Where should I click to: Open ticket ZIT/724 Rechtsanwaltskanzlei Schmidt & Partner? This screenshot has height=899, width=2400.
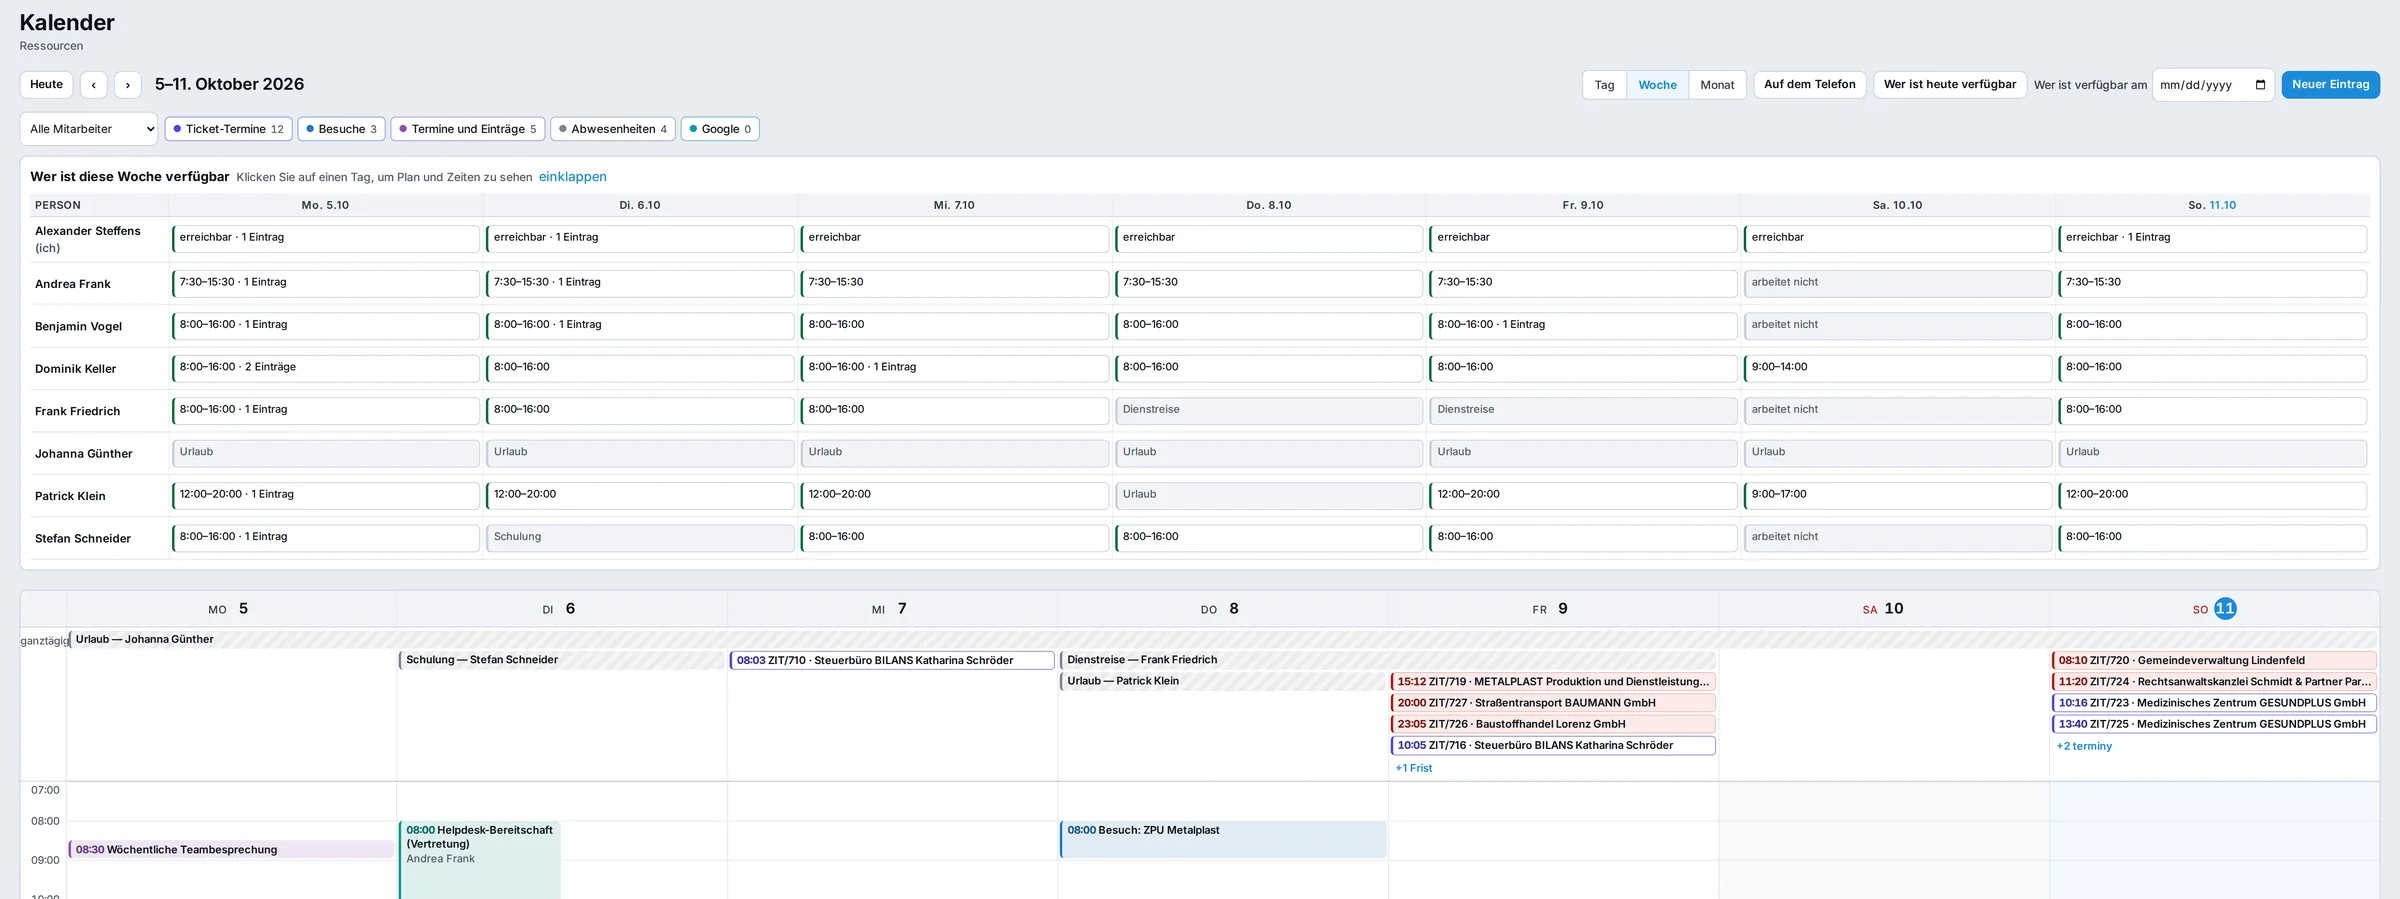click(x=2214, y=682)
